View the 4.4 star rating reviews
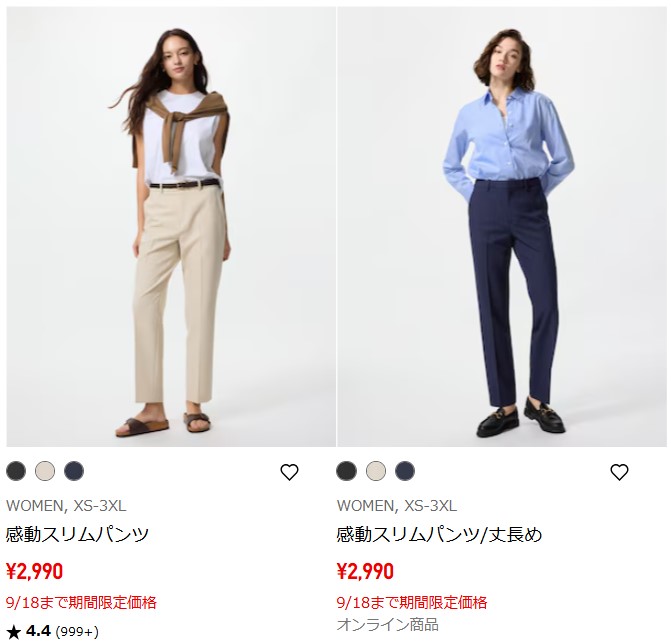The width and height of the screenshot is (671, 641). pyautogui.click(x=52, y=631)
